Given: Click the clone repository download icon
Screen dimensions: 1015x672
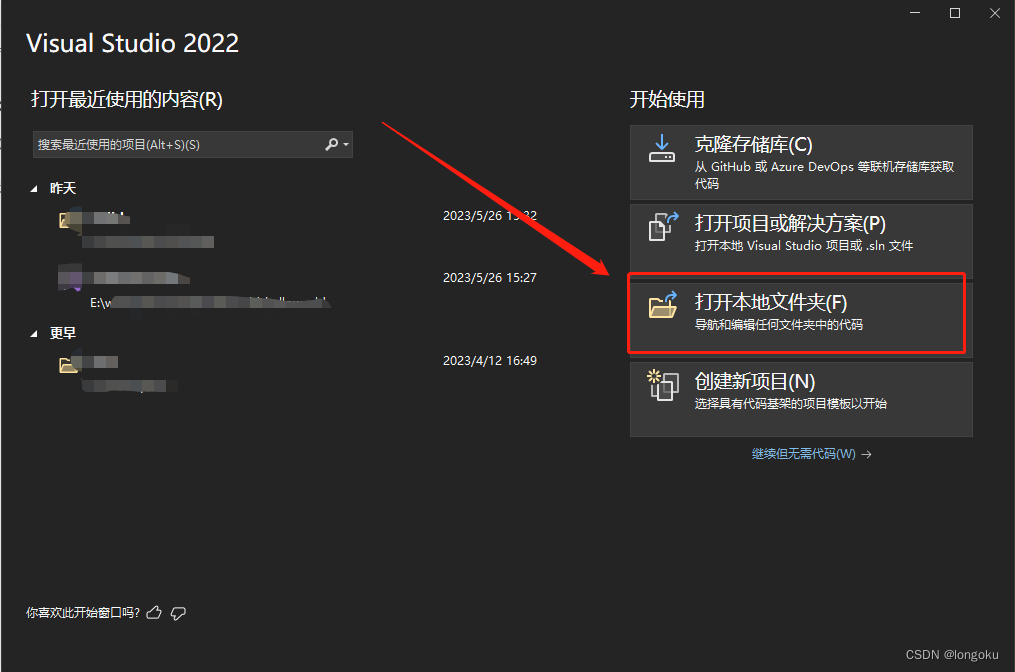Looking at the screenshot, I should tap(662, 148).
